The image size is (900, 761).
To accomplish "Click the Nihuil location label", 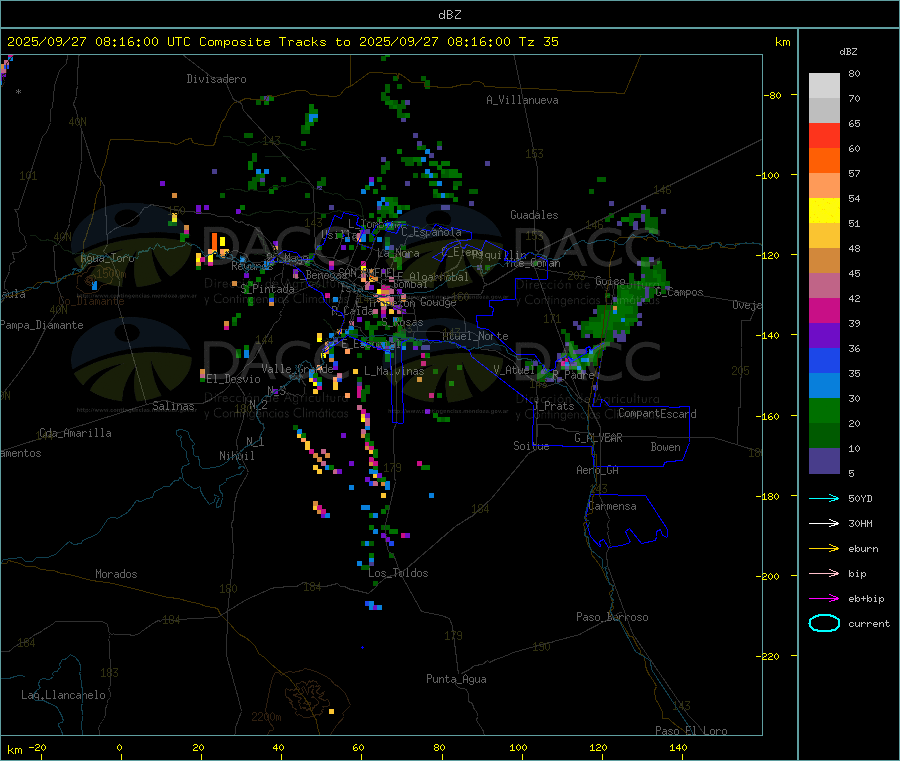I will [x=236, y=456].
